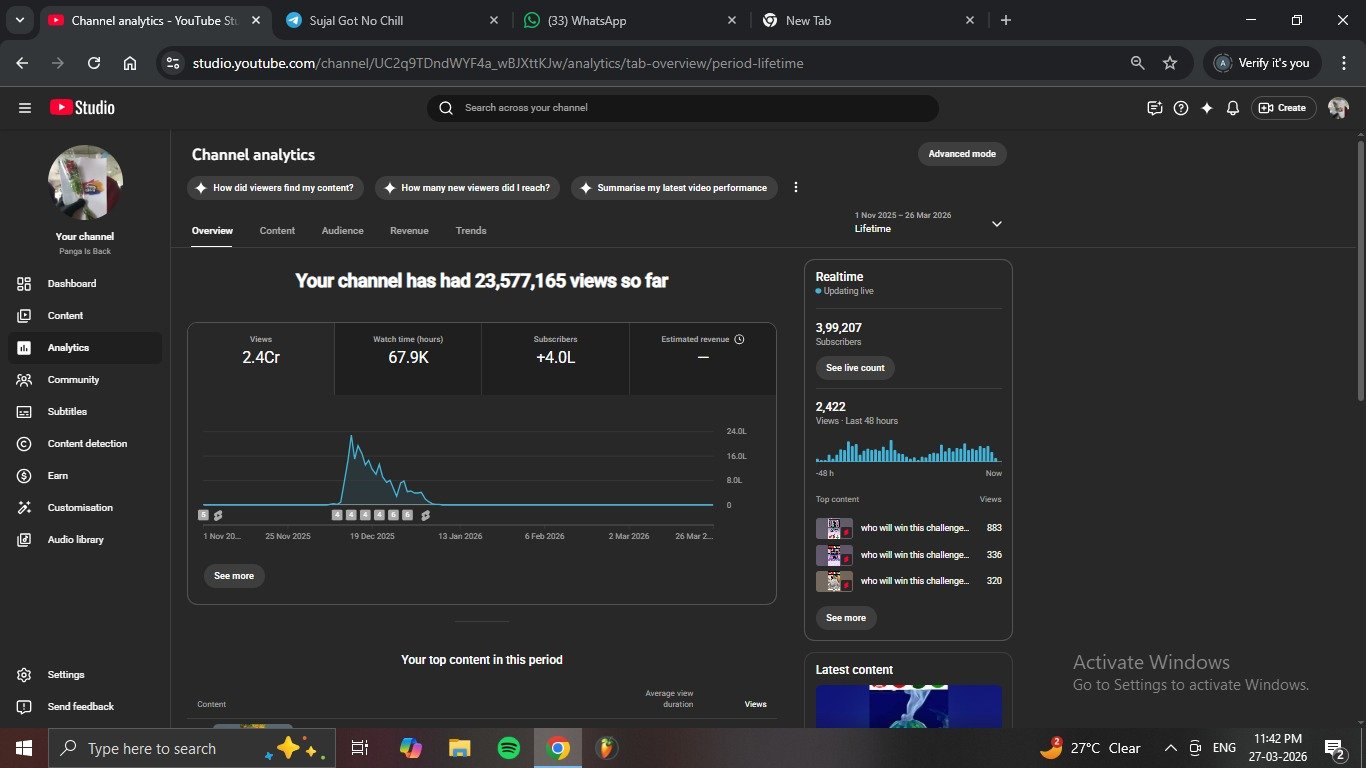1366x768 pixels.
Task: Click the Advanced mode button
Action: 961,154
